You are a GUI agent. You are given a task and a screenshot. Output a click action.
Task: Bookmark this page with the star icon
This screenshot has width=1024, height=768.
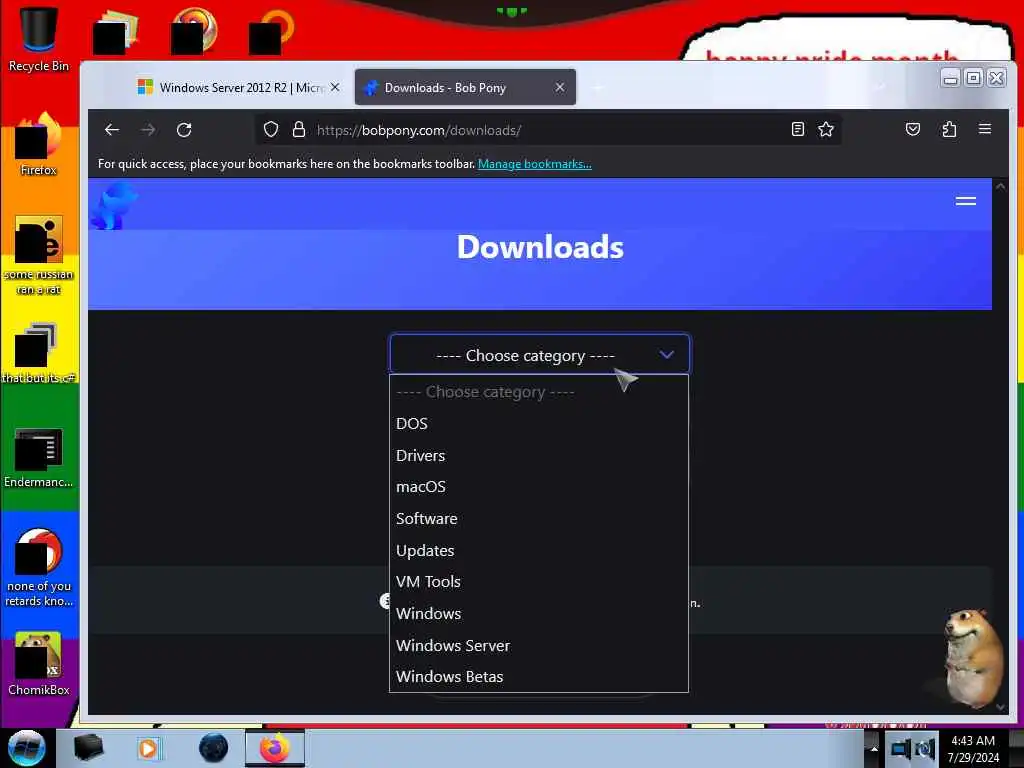click(x=825, y=129)
